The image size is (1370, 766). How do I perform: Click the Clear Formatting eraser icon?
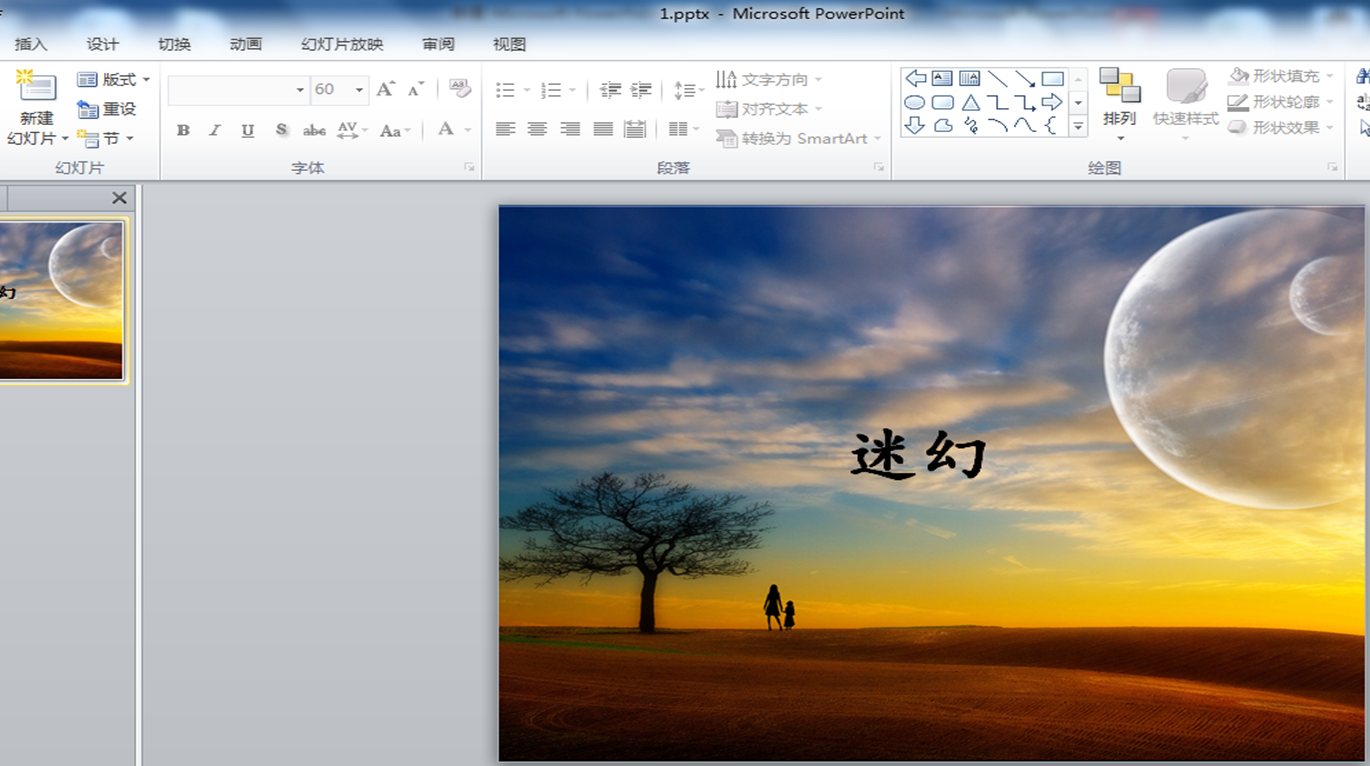tap(460, 89)
